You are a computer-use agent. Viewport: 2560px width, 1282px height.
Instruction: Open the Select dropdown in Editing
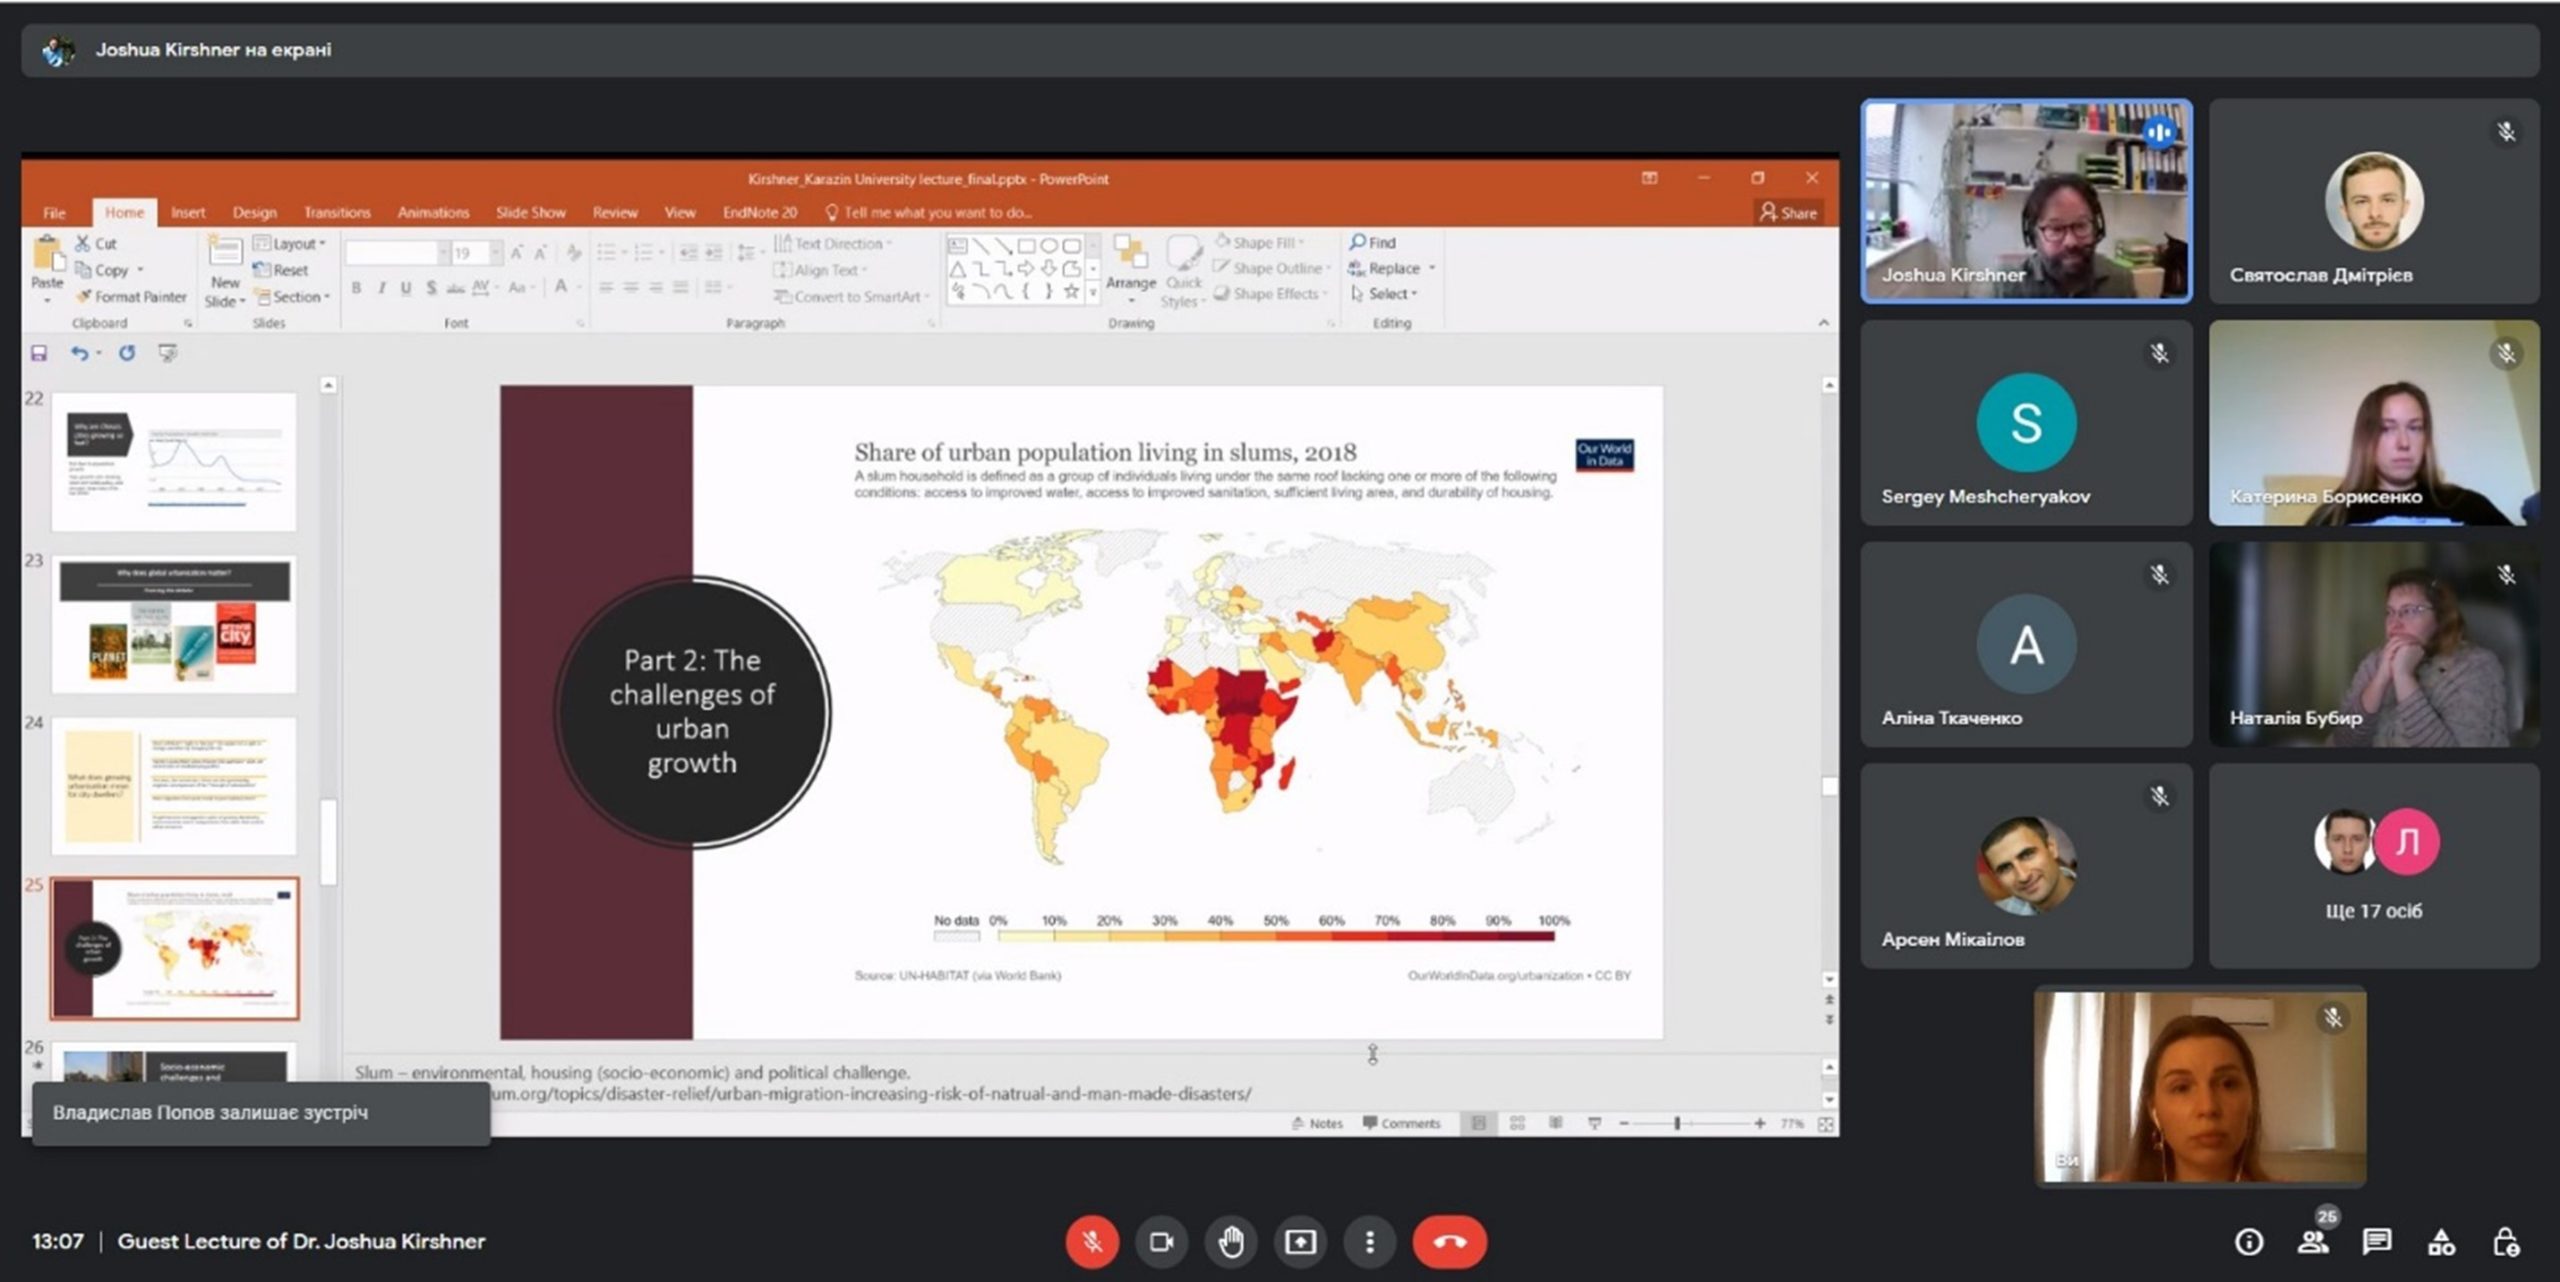(1386, 294)
